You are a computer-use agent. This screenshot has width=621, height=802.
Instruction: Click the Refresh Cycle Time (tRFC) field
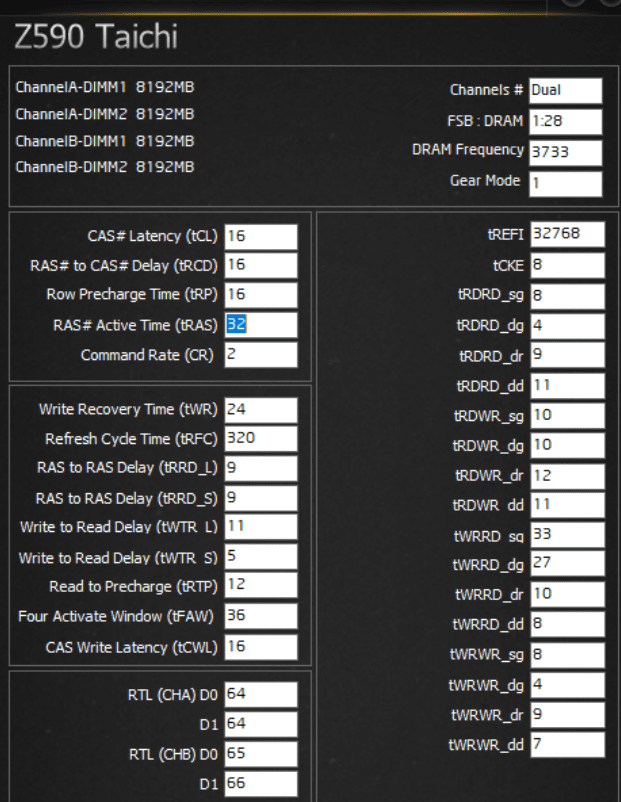261,439
